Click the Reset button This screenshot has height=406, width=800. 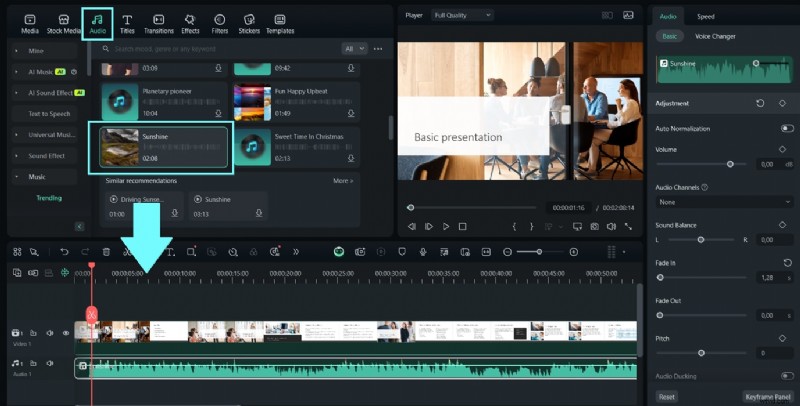667,397
